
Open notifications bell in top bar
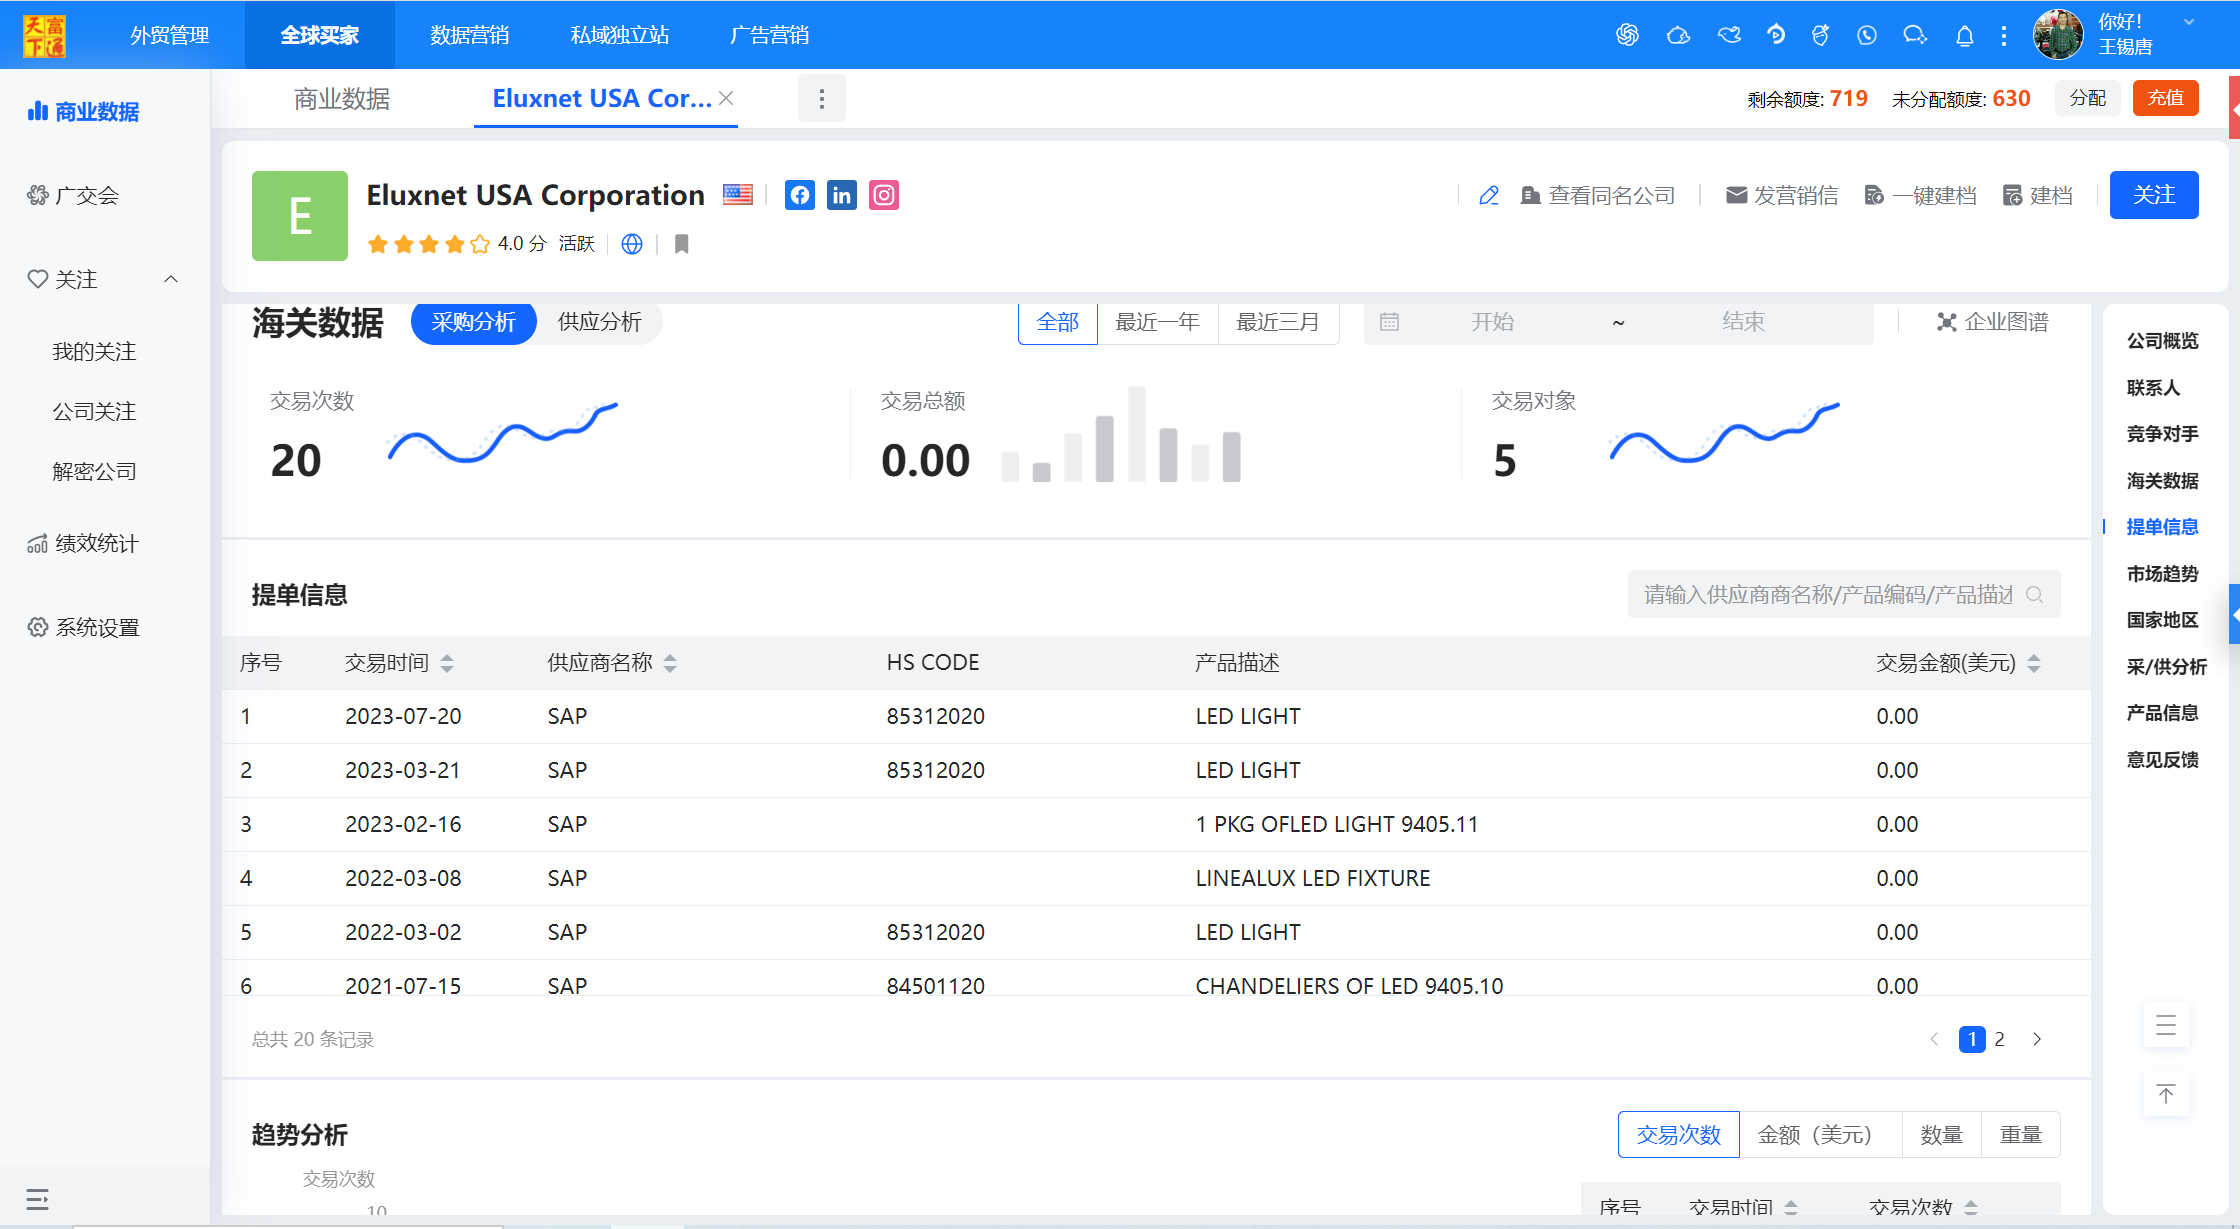1965,36
